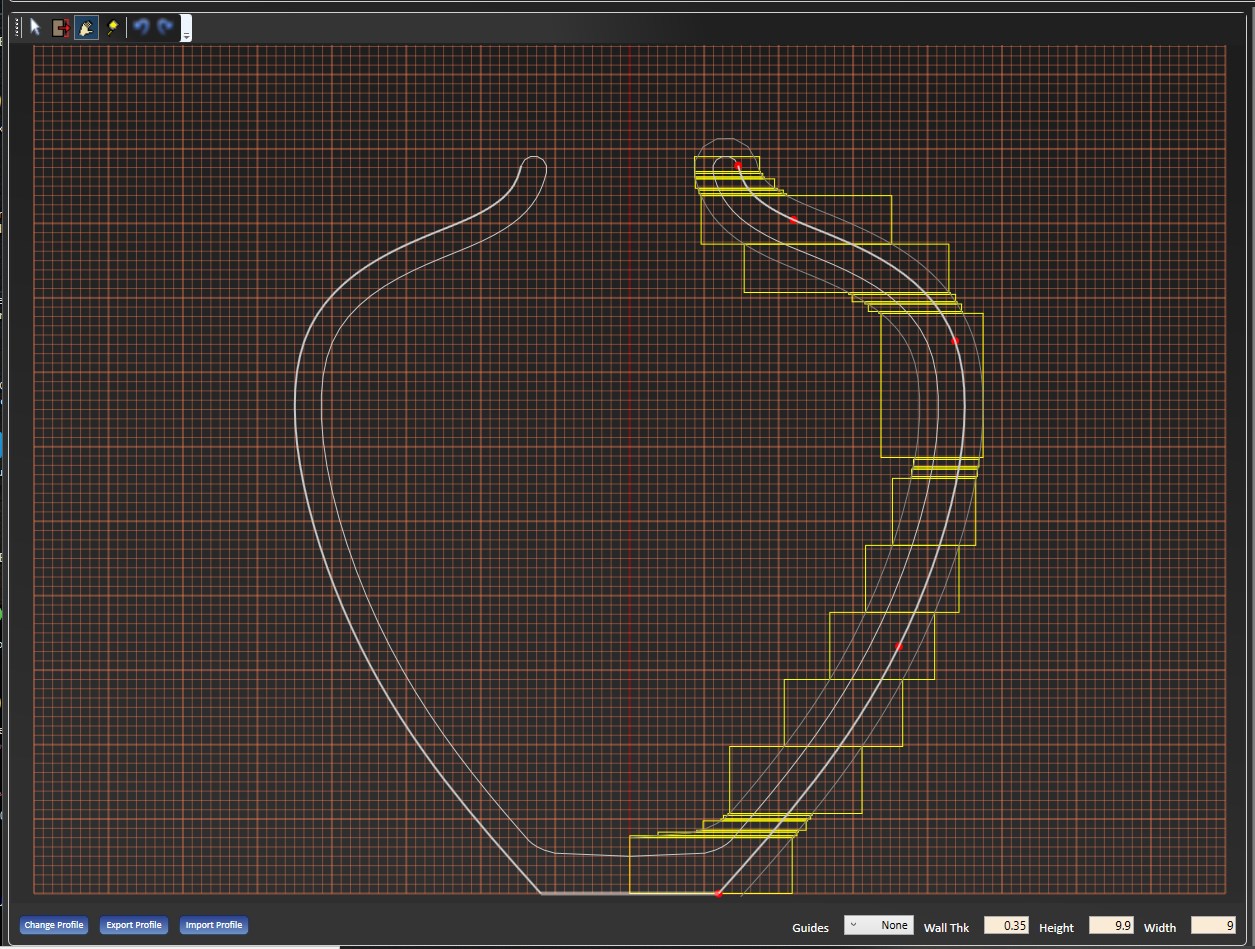Image resolution: width=1255 pixels, height=949 pixels.
Task: Grab the toolbar drag handle on the left
Action: [x=16, y=27]
